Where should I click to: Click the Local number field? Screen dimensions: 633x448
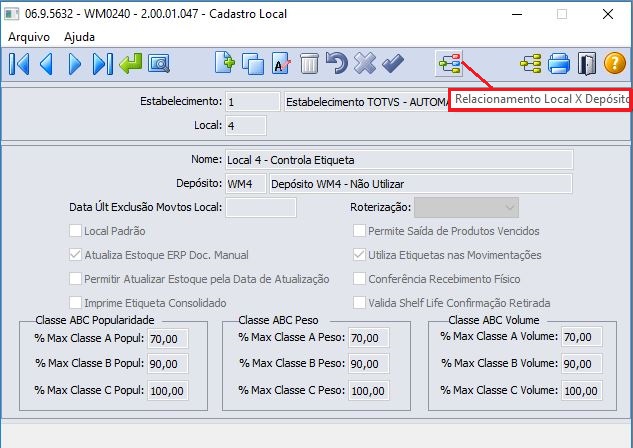tap(246, 126)
